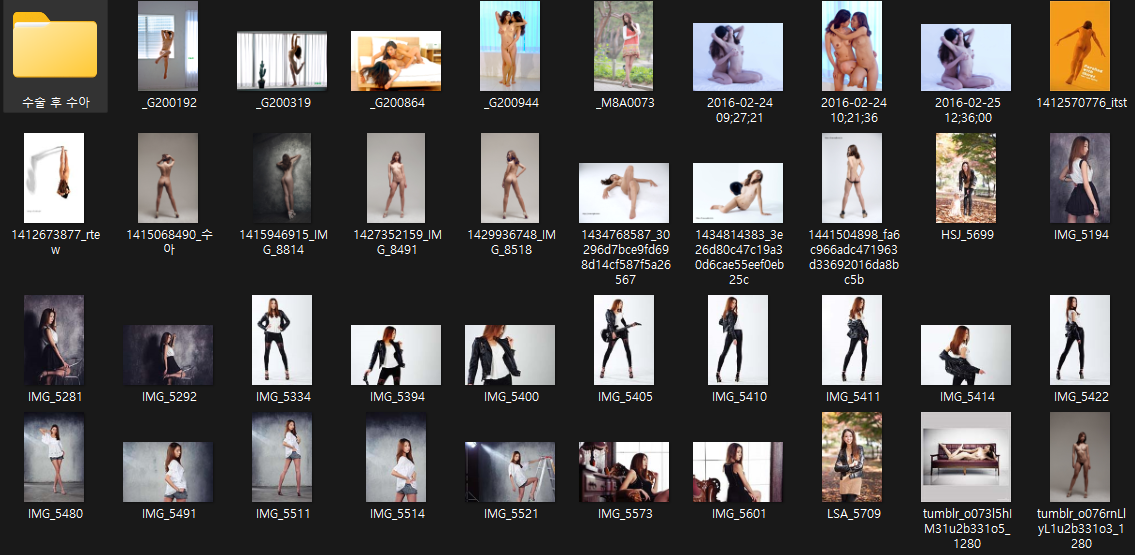
Task: Select file starting with 1441504898_fa6
Action: 852,178
